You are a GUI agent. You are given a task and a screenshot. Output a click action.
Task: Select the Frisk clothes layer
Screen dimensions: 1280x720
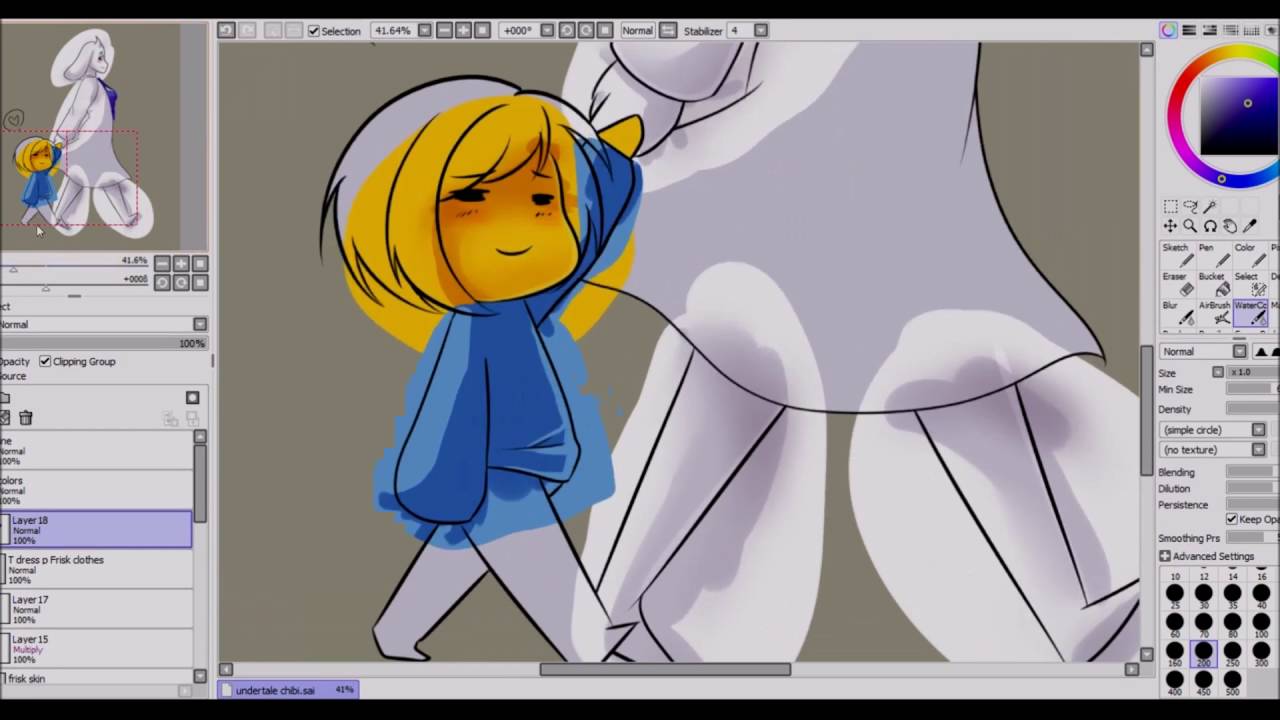[x=96, y=569]
